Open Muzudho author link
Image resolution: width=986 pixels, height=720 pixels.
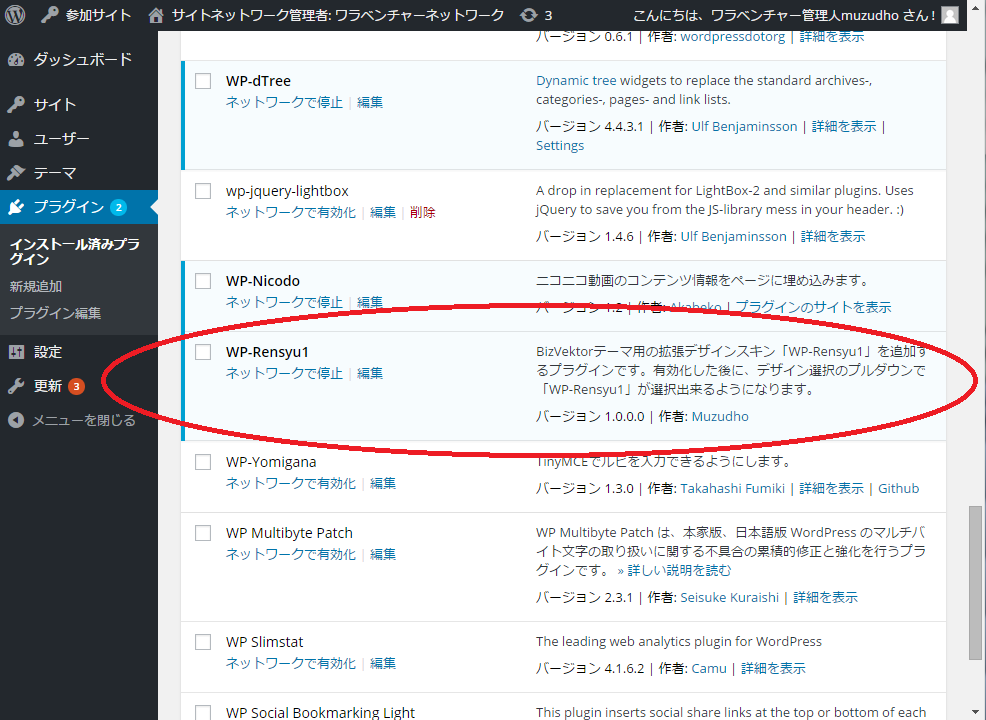coord(720,416)
